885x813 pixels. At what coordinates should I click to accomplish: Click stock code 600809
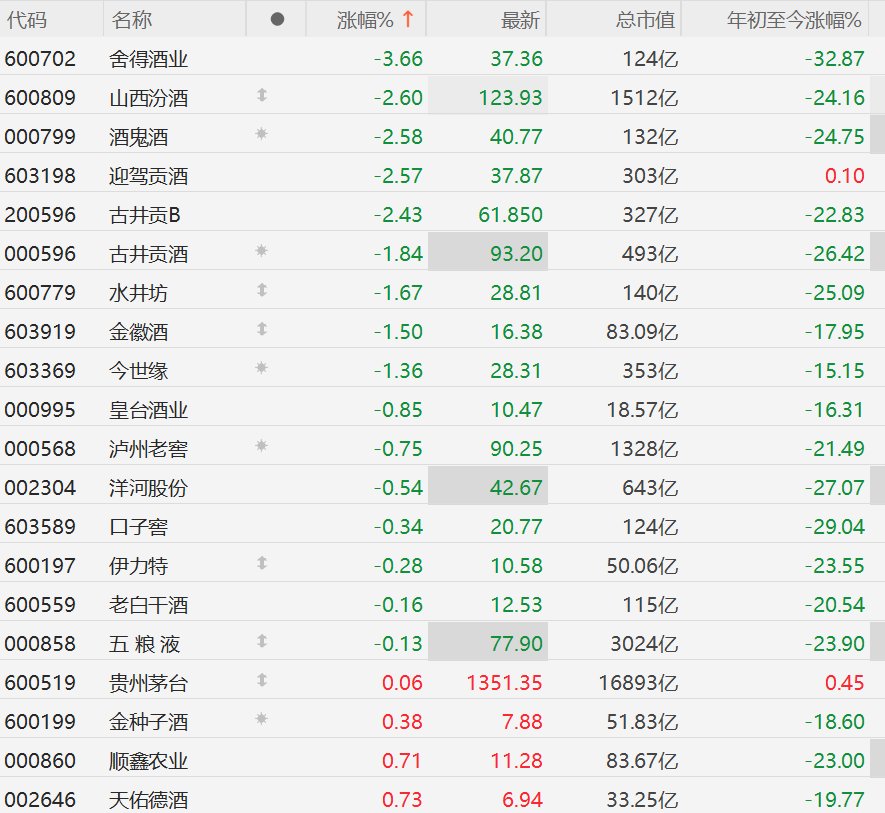[x=40, y=98]
